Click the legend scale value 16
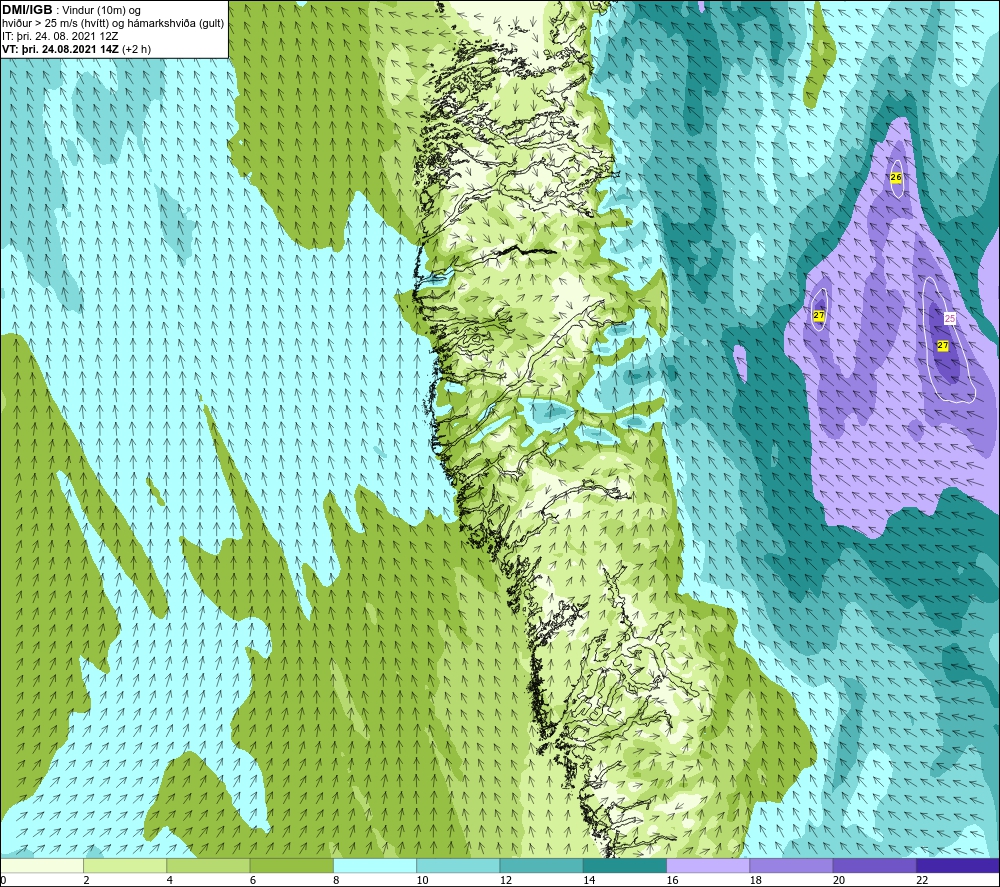This screenshot has width=1000, height=887. click(x=672, y=881)
